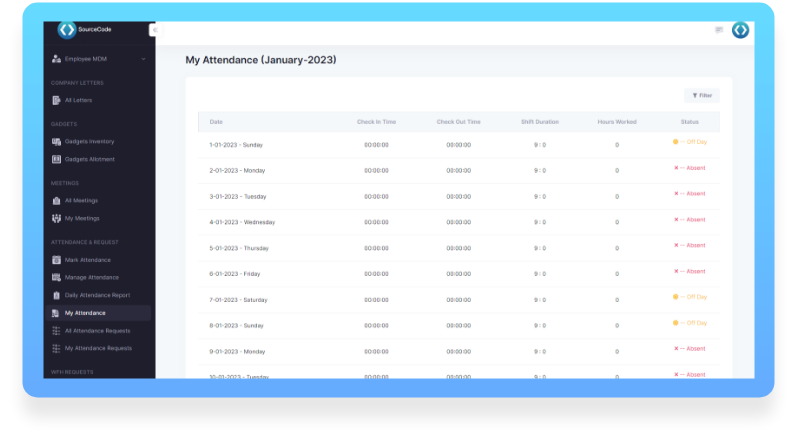Click the SourceCode logo icon in sidebar
Viewport: 797px width, 440px height.
click(x=67, y=30)
